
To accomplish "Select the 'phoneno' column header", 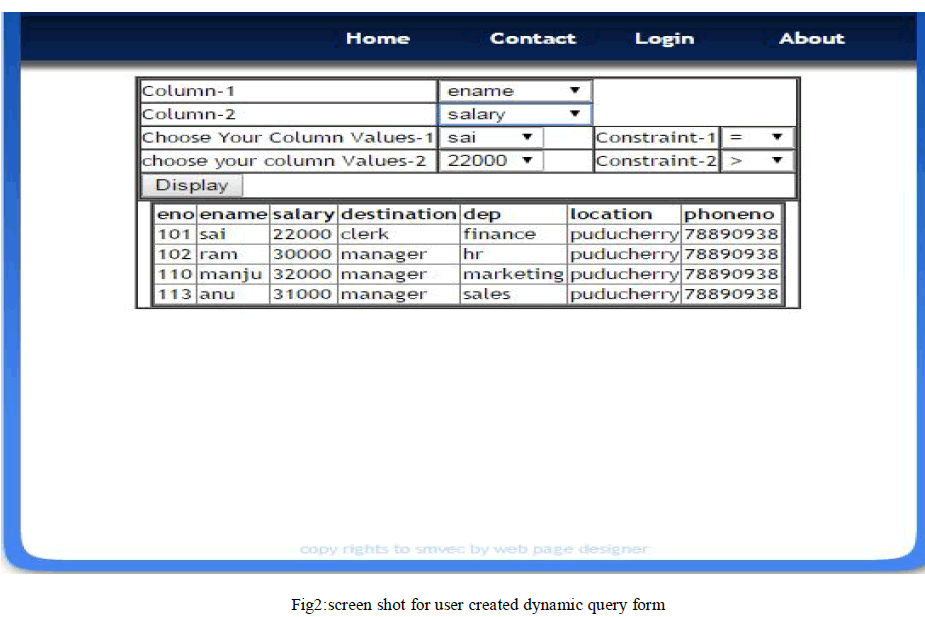I will click(x=729, y=214).
